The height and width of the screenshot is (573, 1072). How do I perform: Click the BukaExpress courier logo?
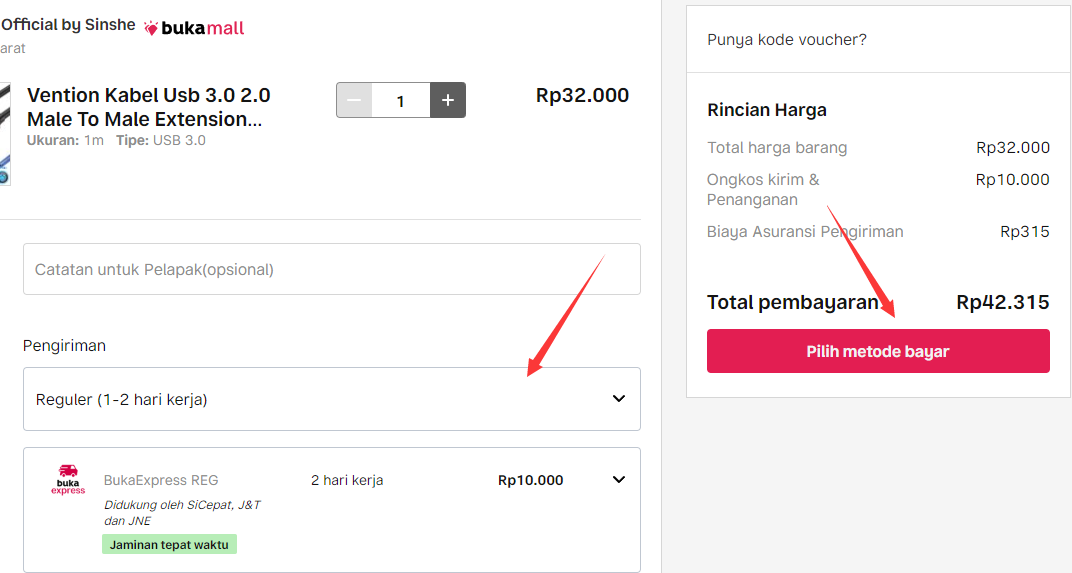tap(68, 480)
